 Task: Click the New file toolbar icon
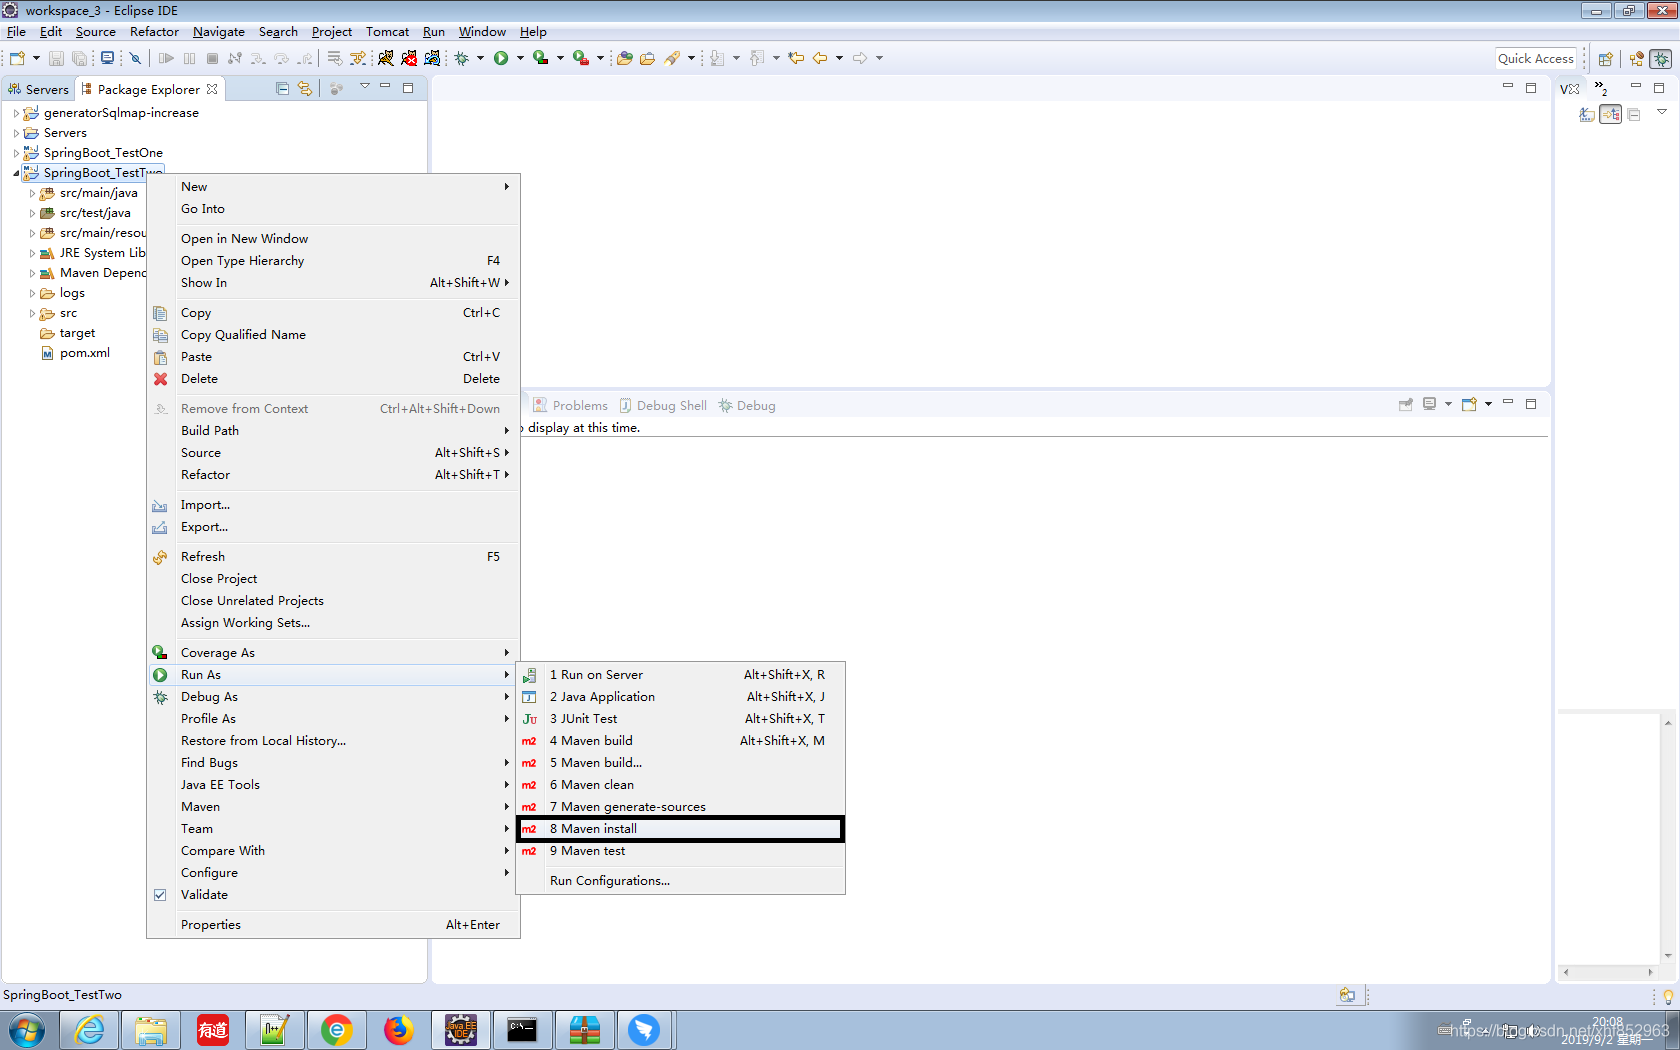(17, 58)
